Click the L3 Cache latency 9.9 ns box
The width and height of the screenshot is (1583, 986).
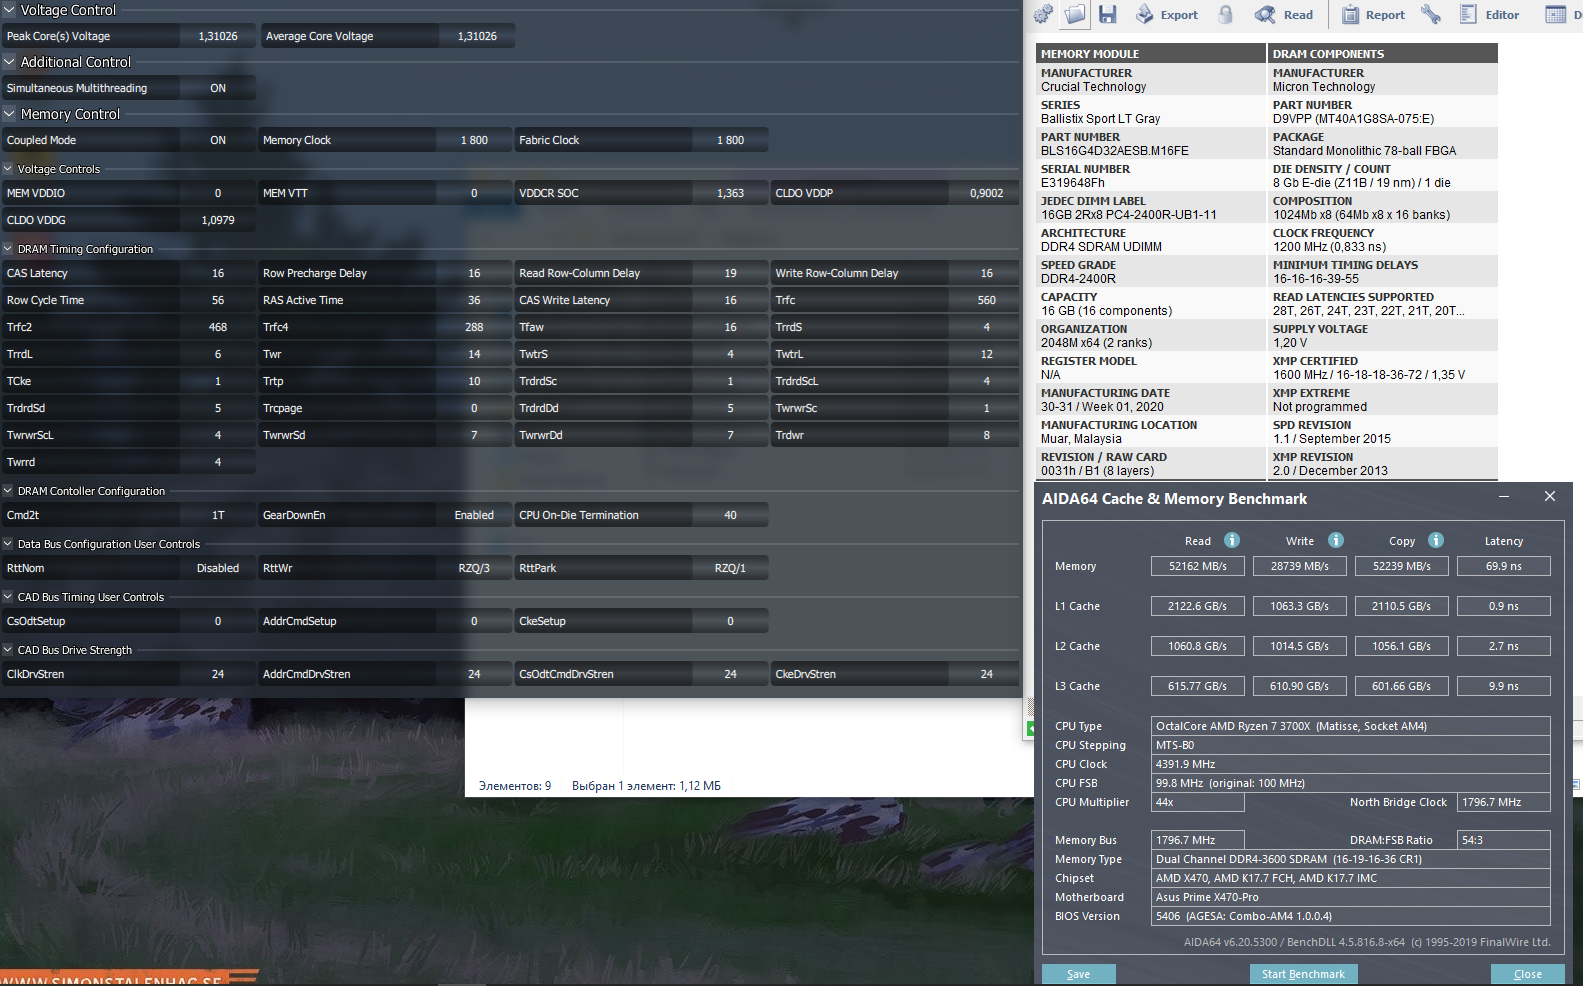pyautogui.click(x=1503, y=686)
